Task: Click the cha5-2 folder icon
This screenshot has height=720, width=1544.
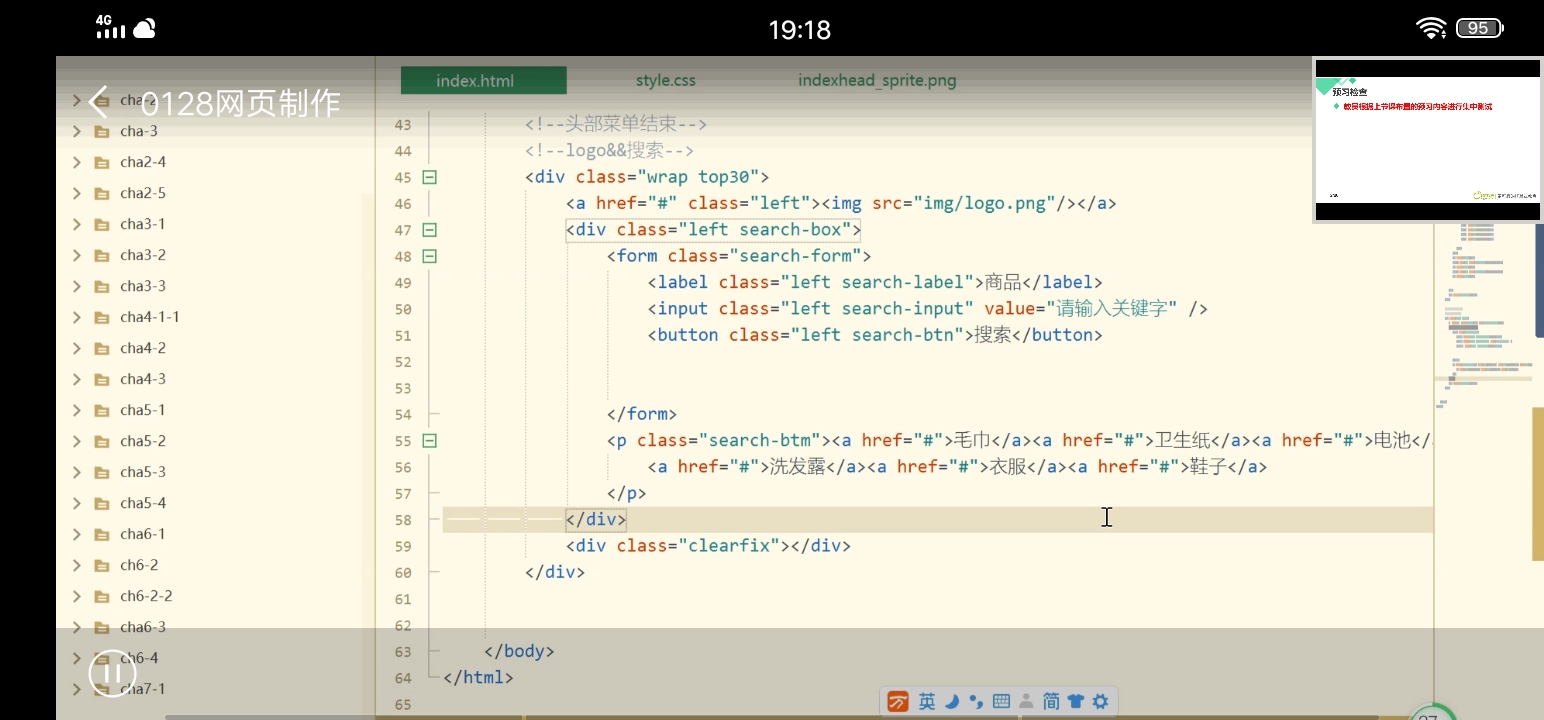Action: [101, 441]
